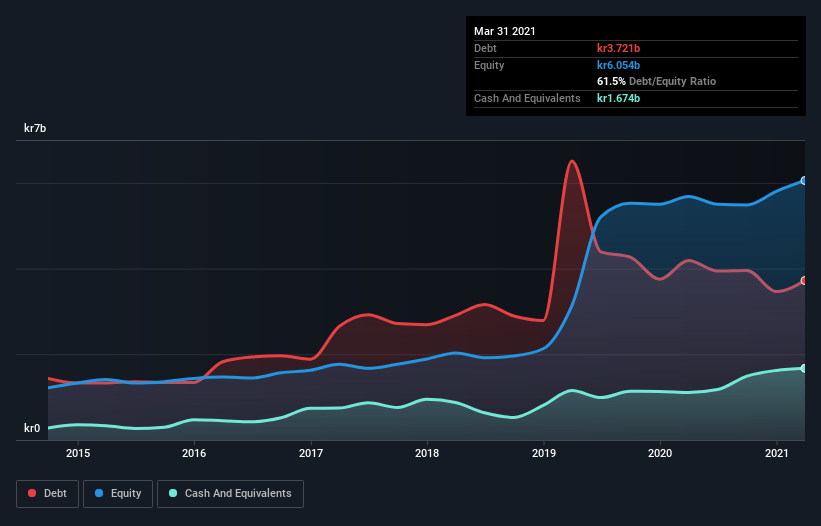Toggle the Equity legend button

(x=118, y=494)
